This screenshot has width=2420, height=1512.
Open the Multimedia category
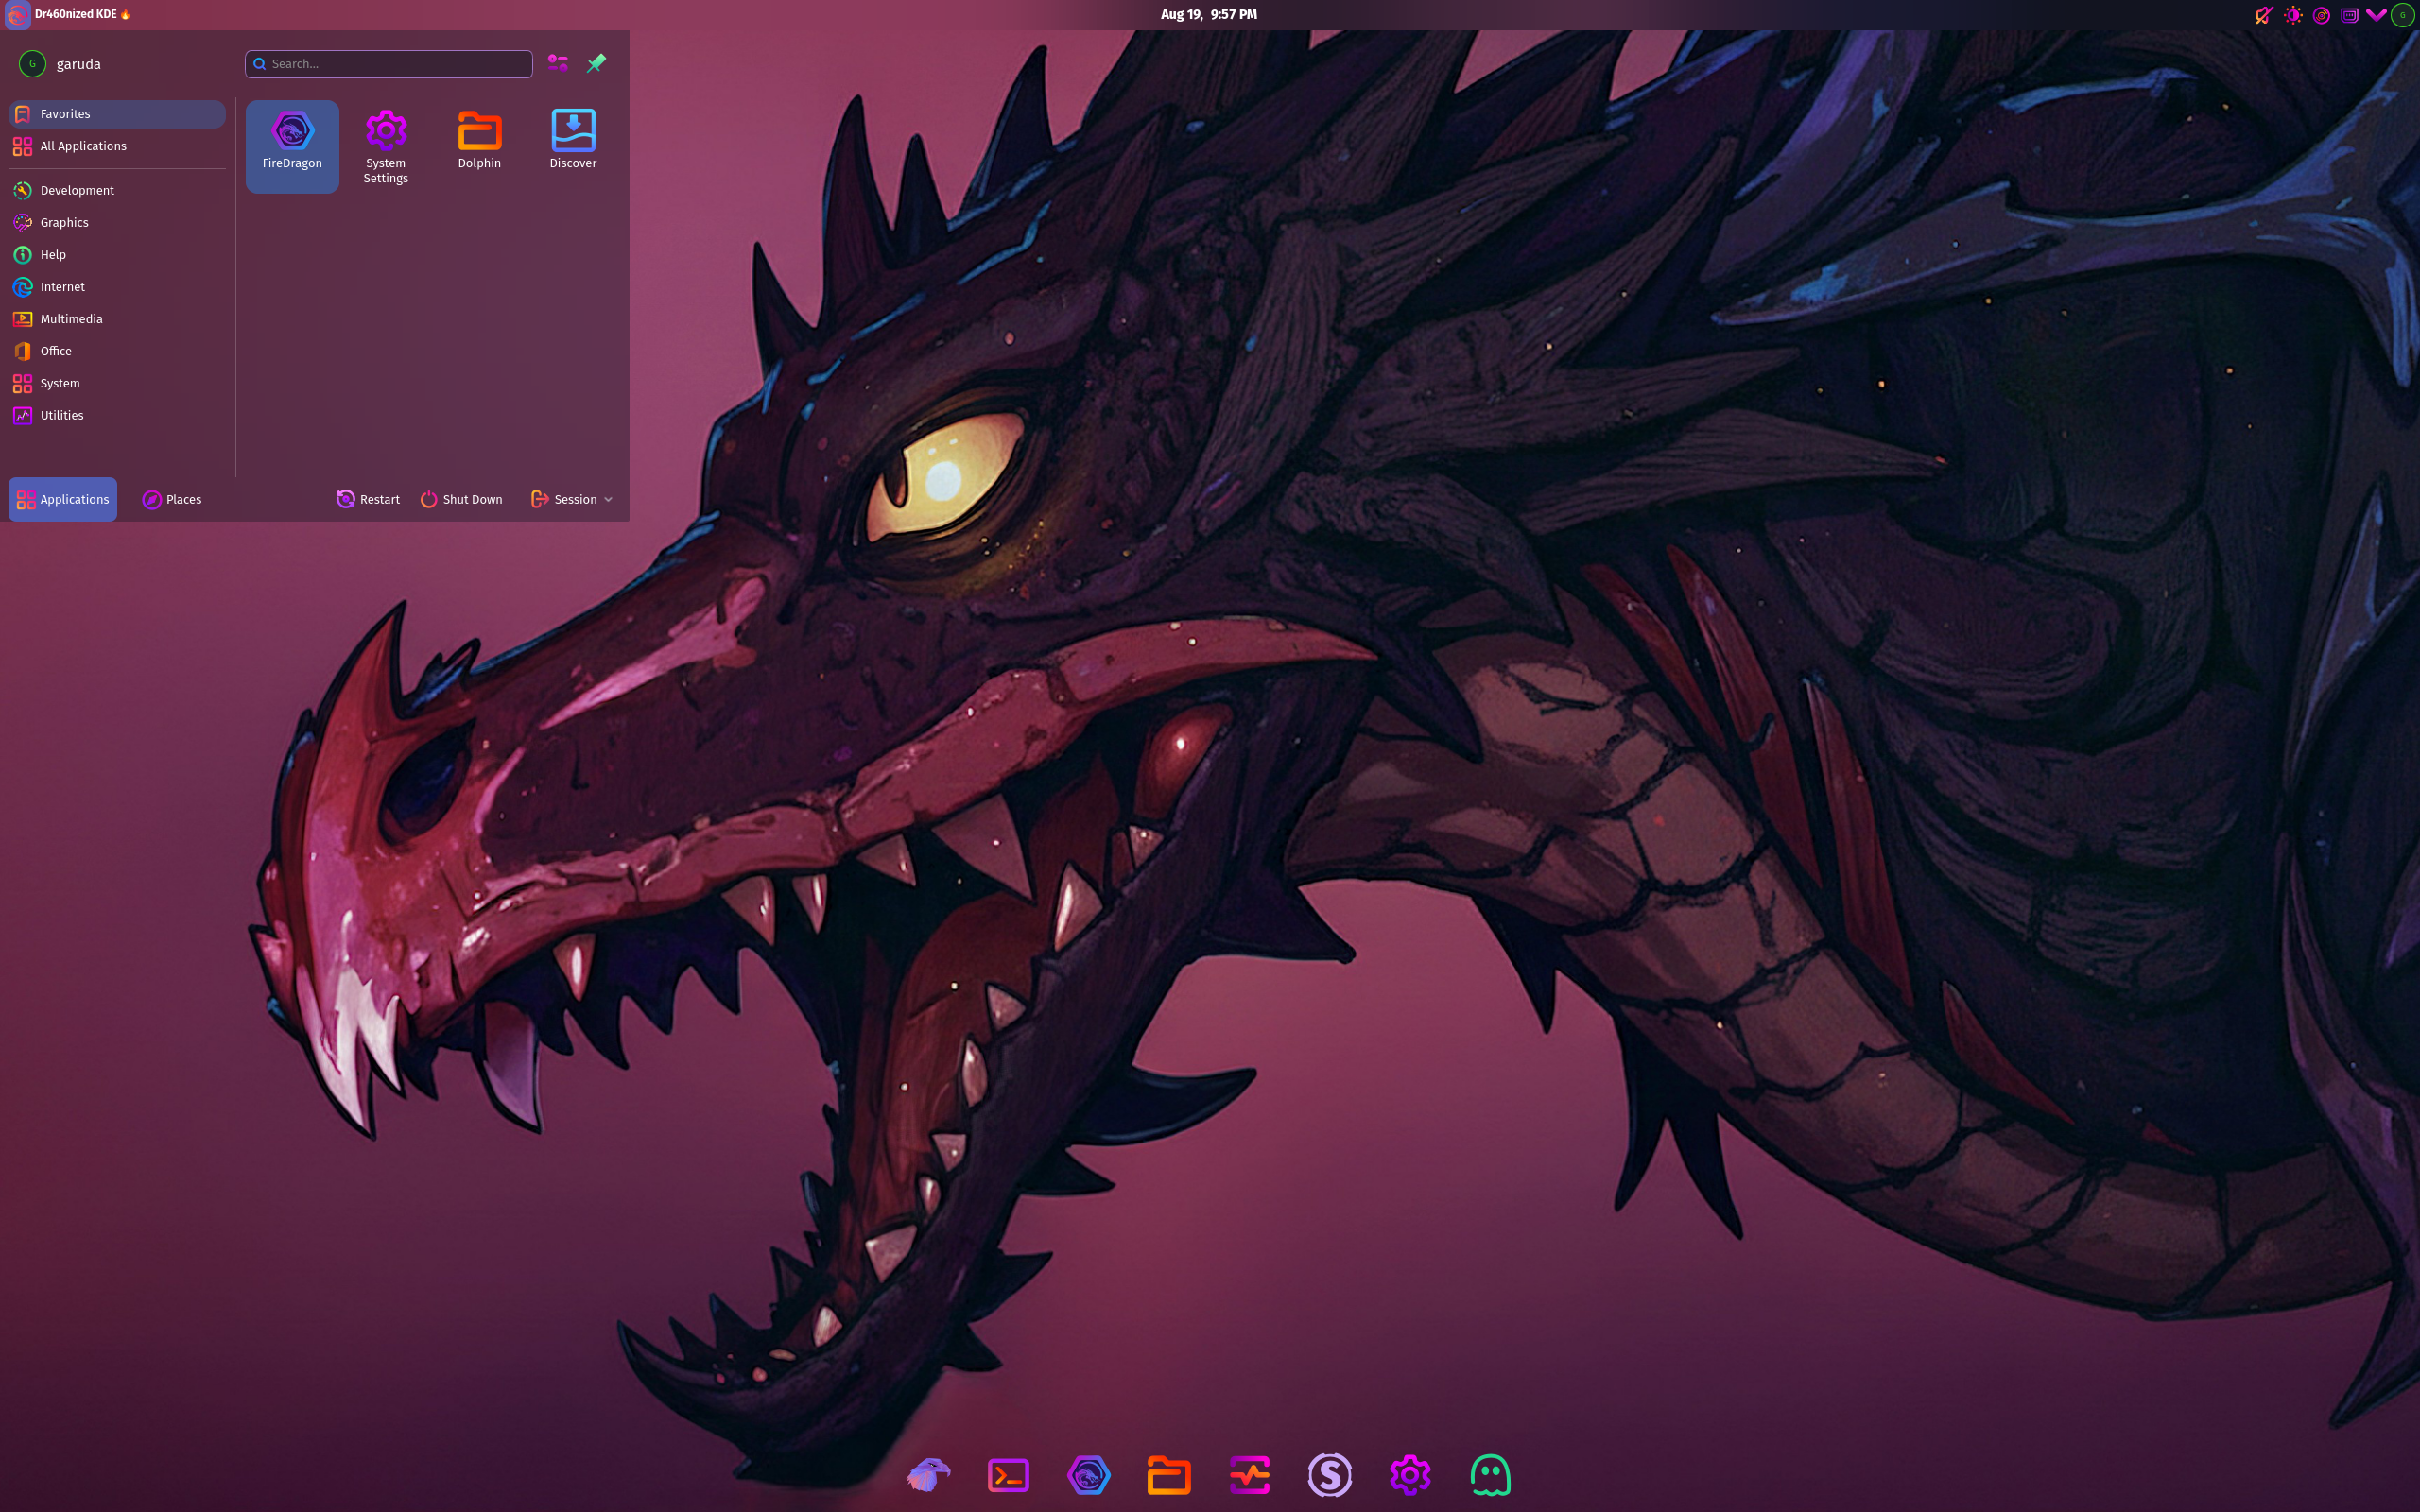tap(117, 319)
